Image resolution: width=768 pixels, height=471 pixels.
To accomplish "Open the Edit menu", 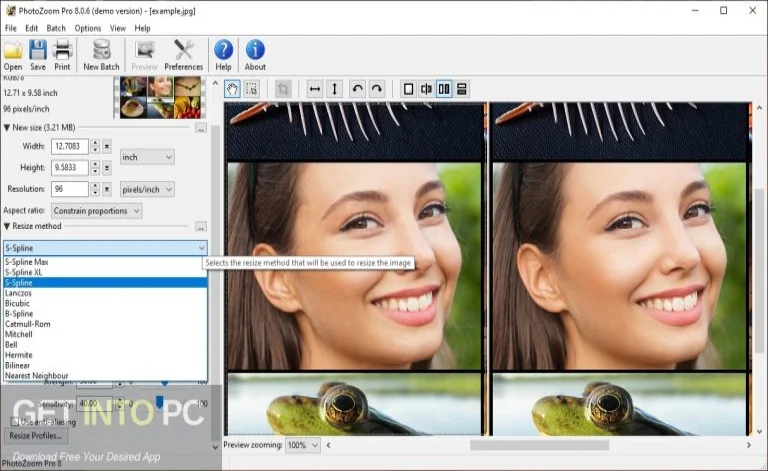I will click(x=31, y=28).
